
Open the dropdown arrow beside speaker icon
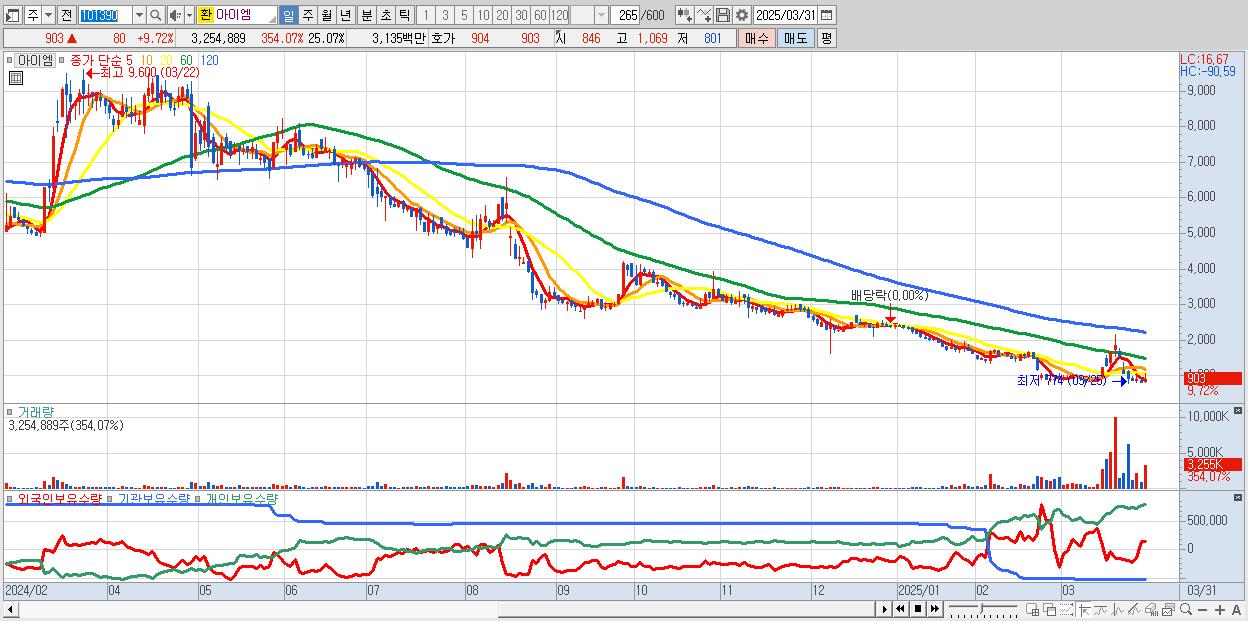[x=189, y=15]
